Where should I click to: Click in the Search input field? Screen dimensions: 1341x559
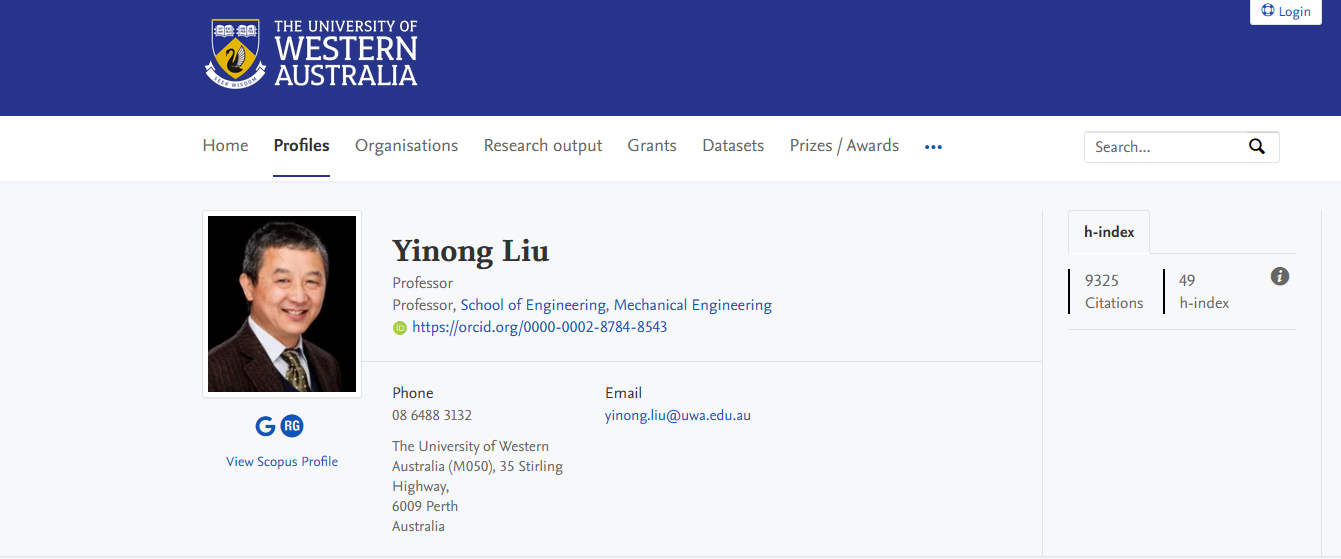pos(1160,147)
